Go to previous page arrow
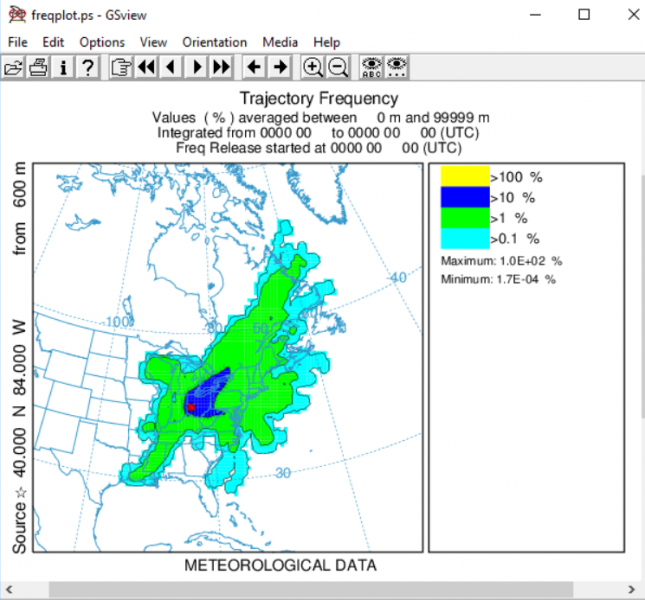645x600 pixels. [x=171, y=67]
